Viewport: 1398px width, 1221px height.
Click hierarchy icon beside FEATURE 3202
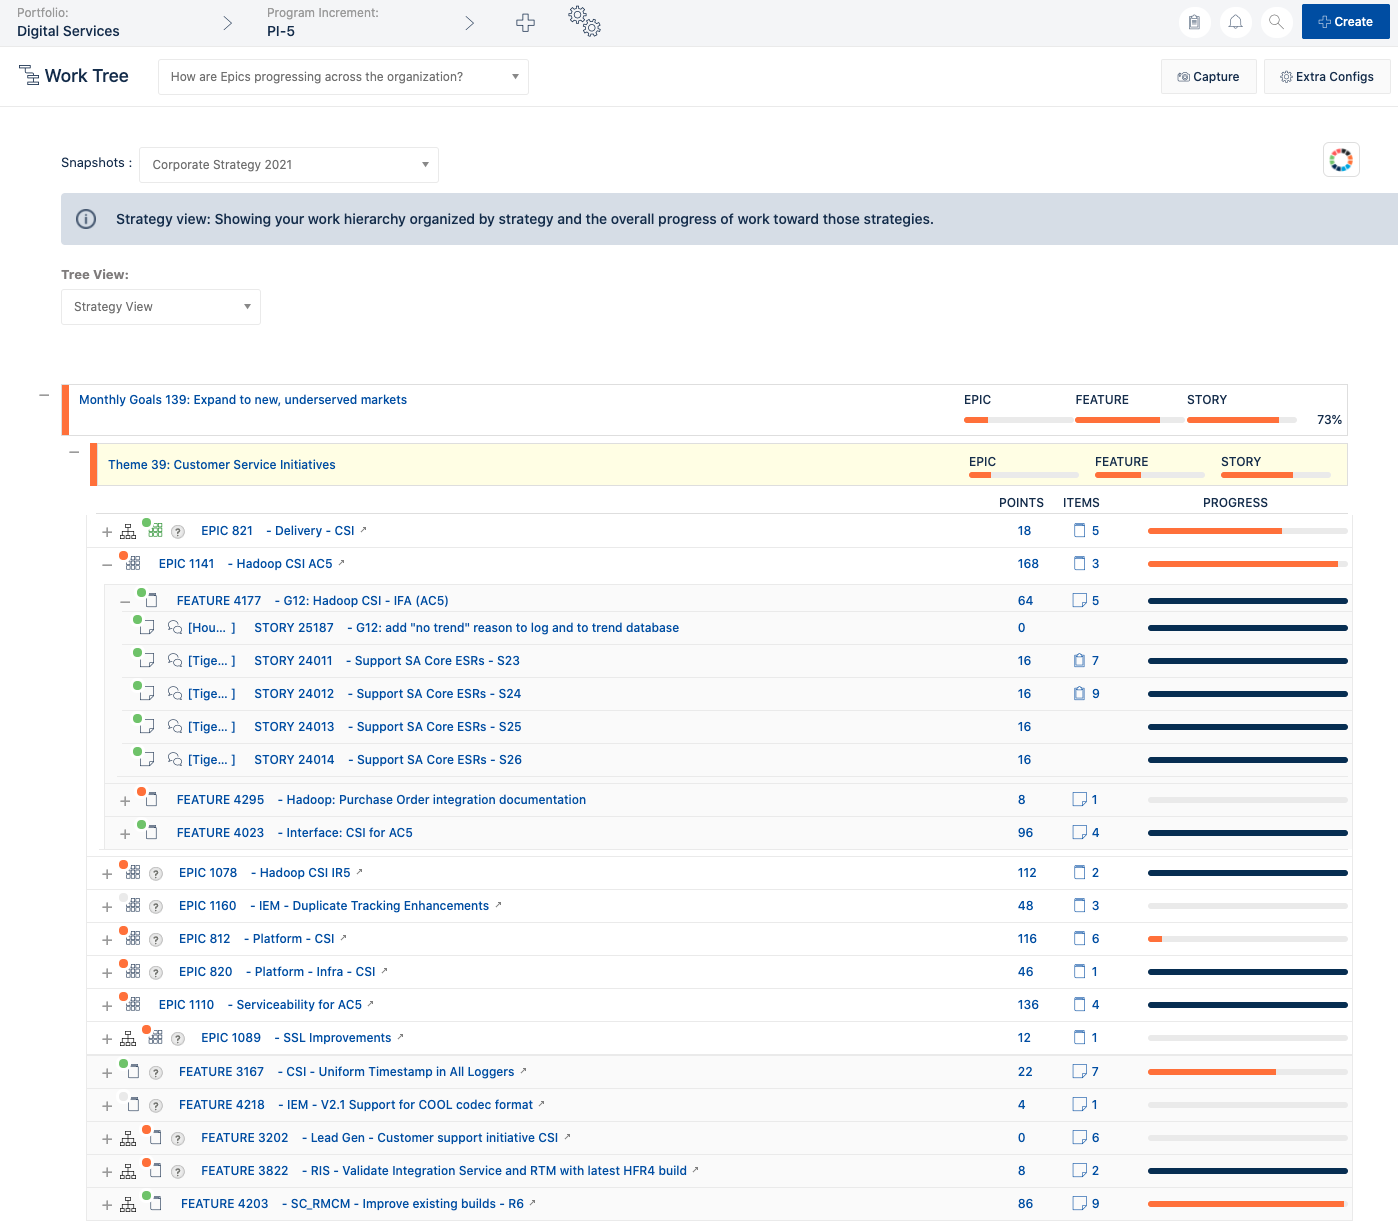click(x=128, y=1139)
